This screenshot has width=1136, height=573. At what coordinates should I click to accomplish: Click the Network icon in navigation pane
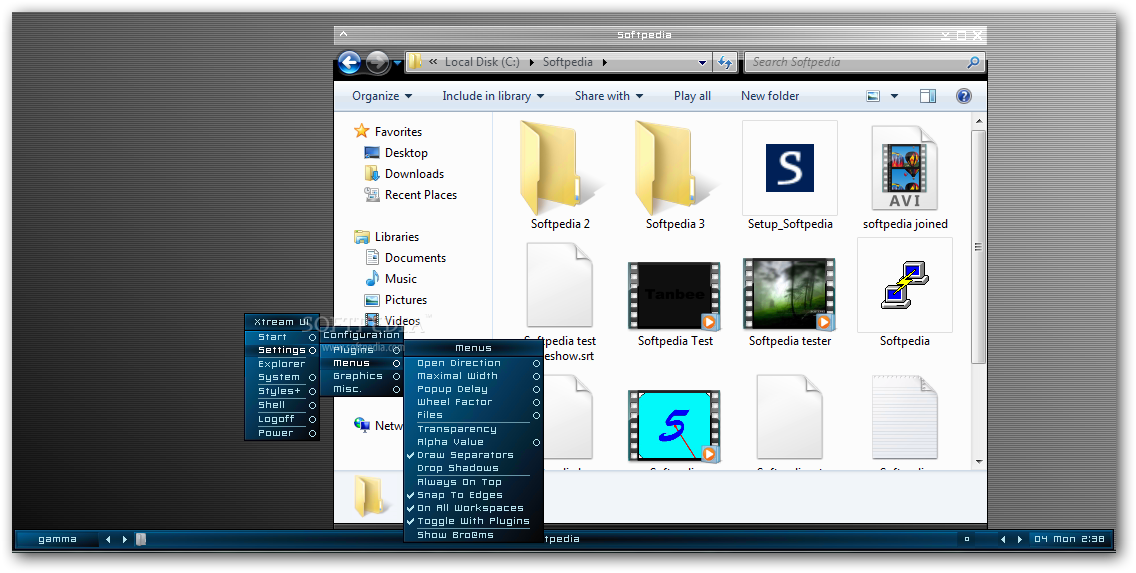[362, 424]
